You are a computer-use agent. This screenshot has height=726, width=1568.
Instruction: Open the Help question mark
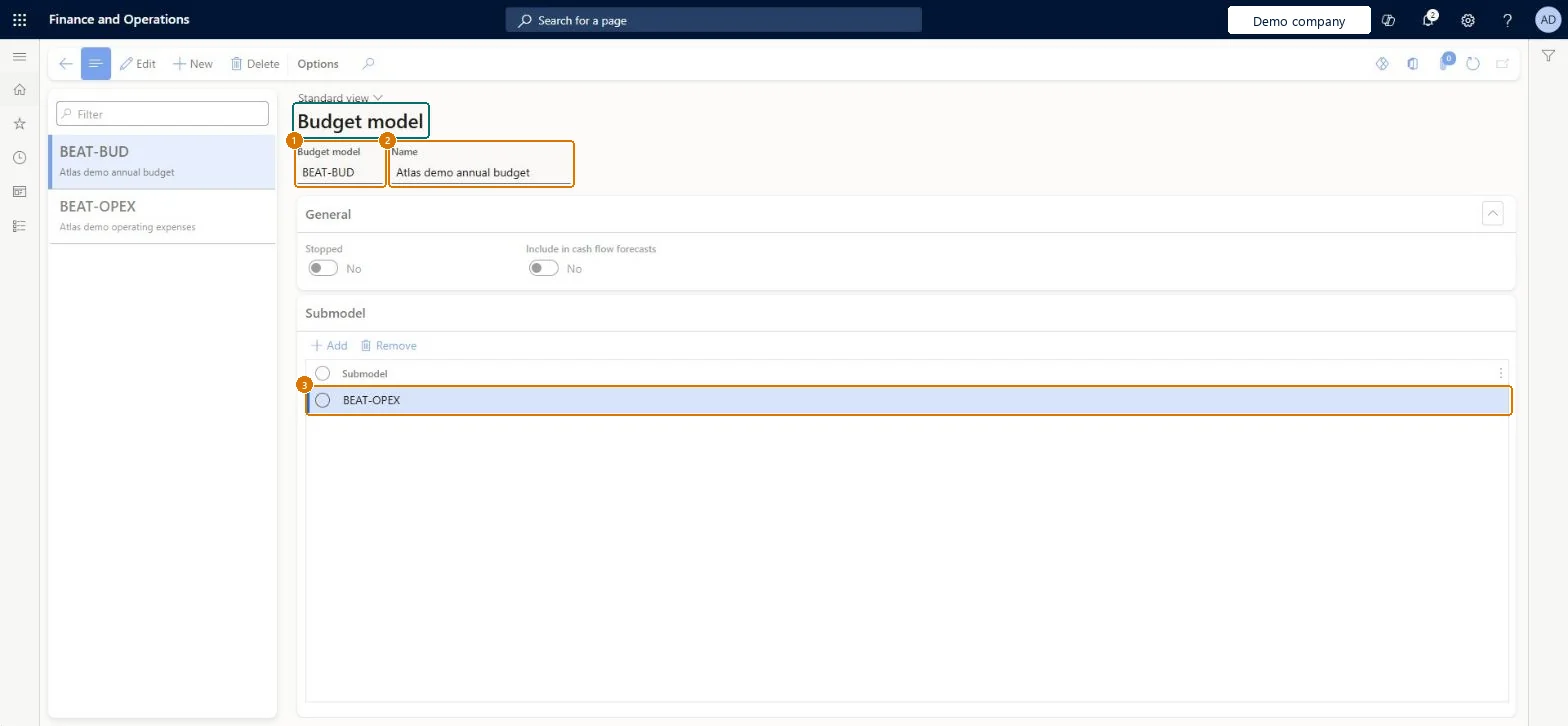click(1508, 20)
